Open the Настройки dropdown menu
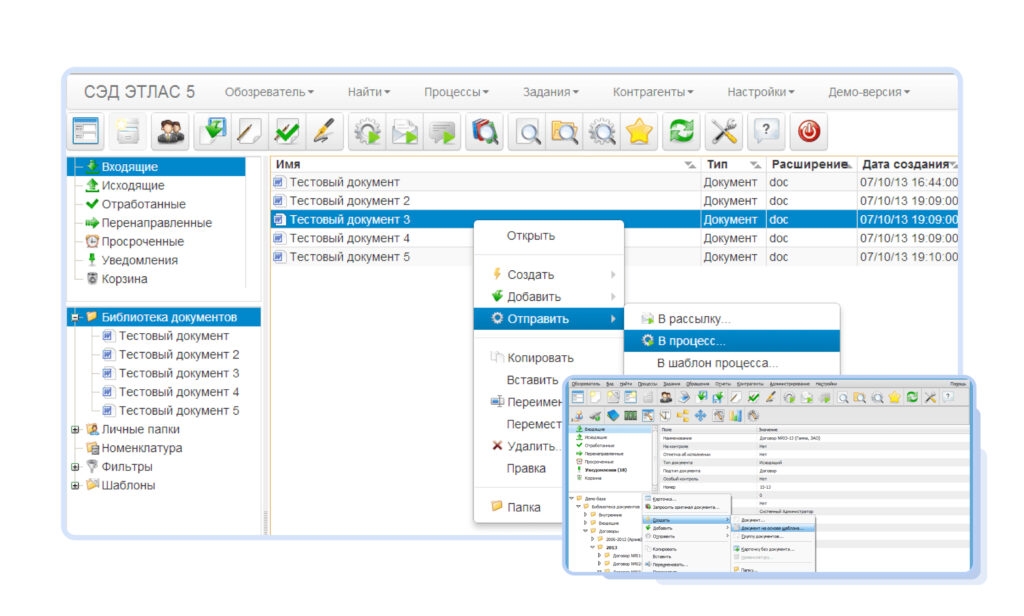Screen dimensions: 1024x616 [760, 92]
